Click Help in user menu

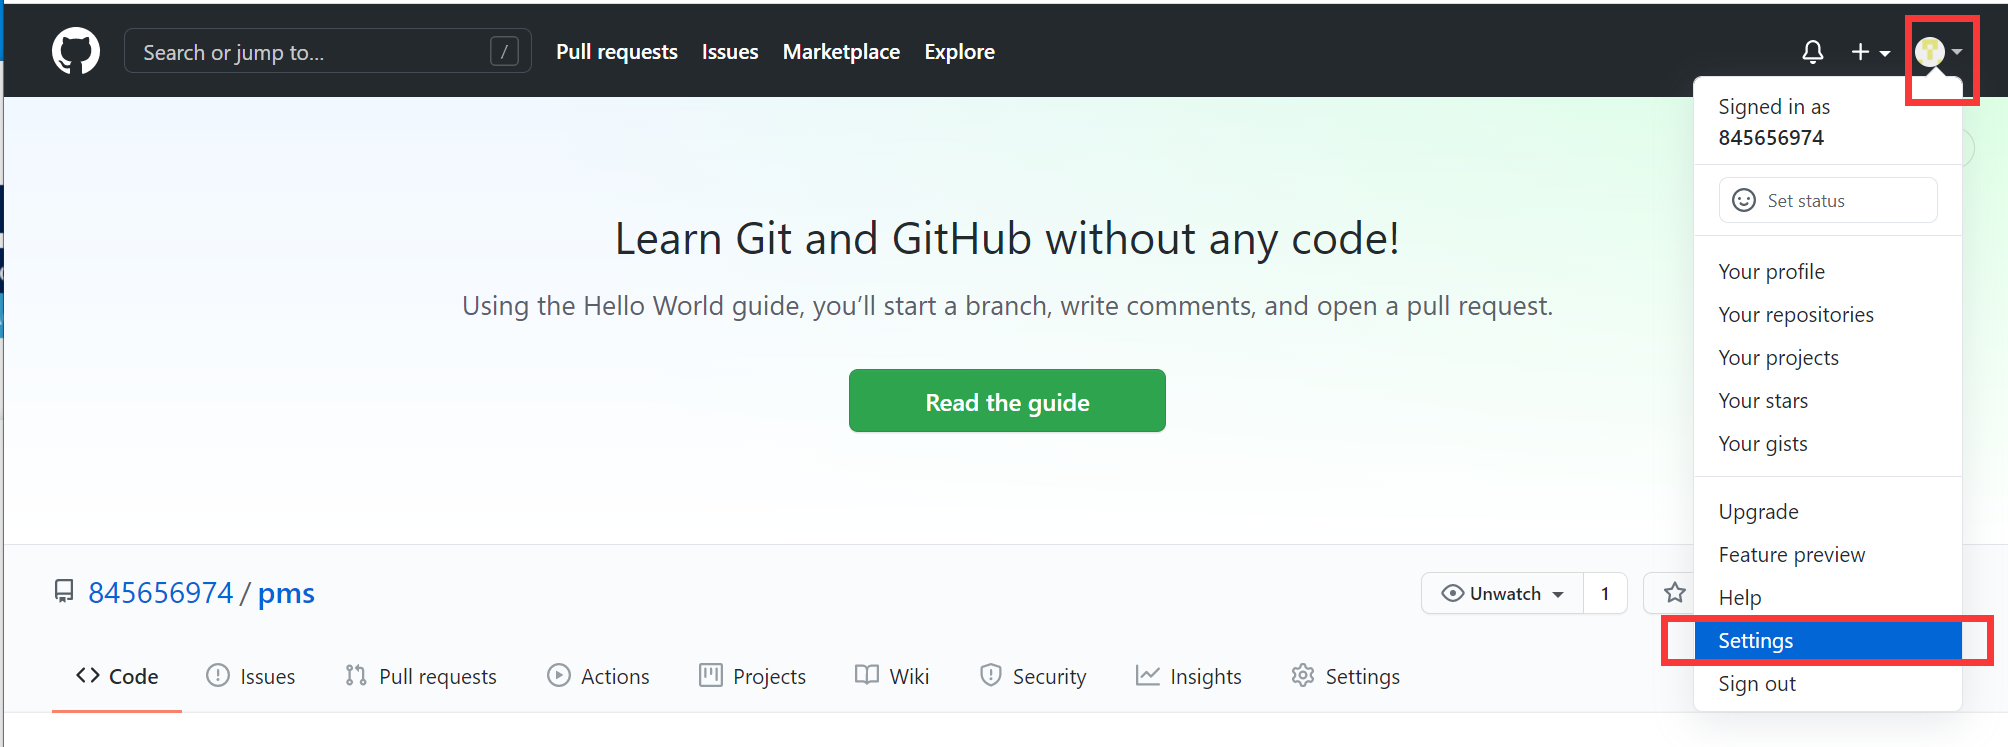coord(1828,597)
